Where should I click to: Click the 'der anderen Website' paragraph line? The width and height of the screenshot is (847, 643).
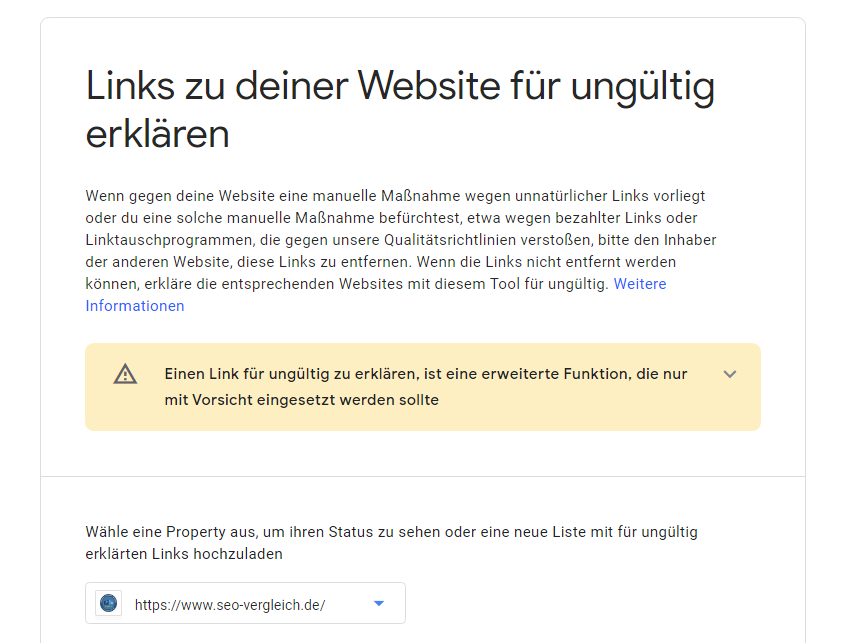coord(381,262)
